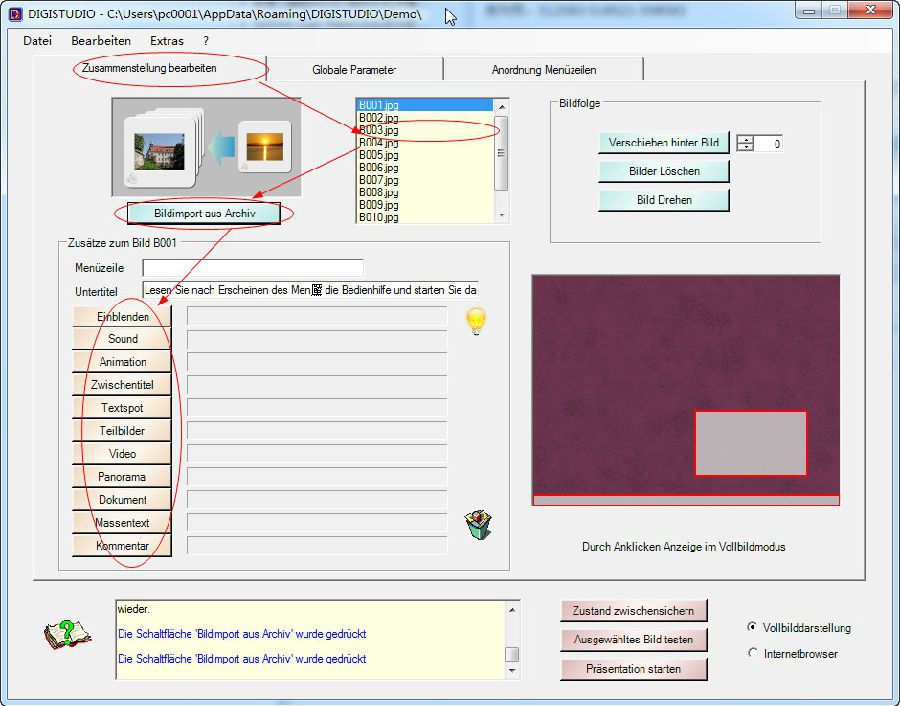Click the preview image for fullscreen display
Screen dimensions: 900x706
point(686,390)
